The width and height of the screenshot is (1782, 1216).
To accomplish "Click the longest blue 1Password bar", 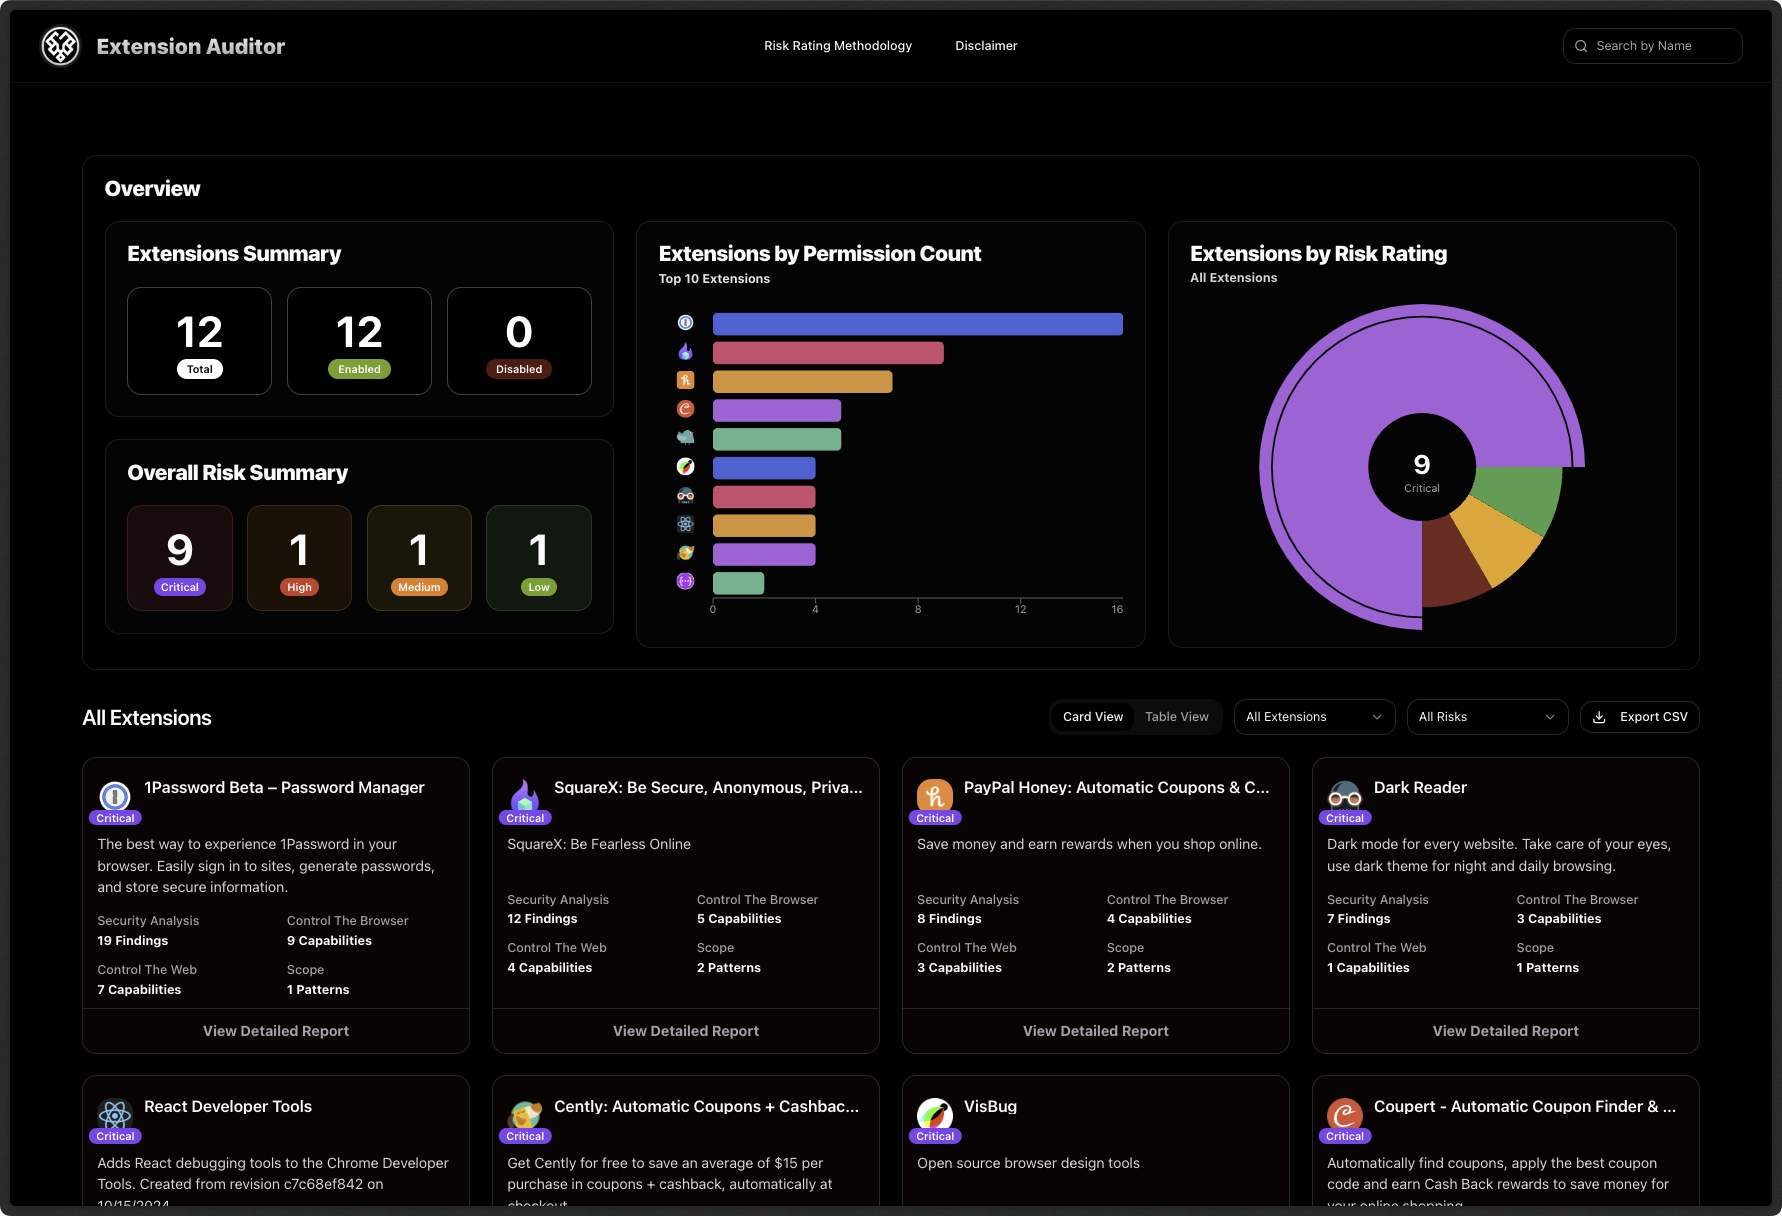I will click(917, 323).
